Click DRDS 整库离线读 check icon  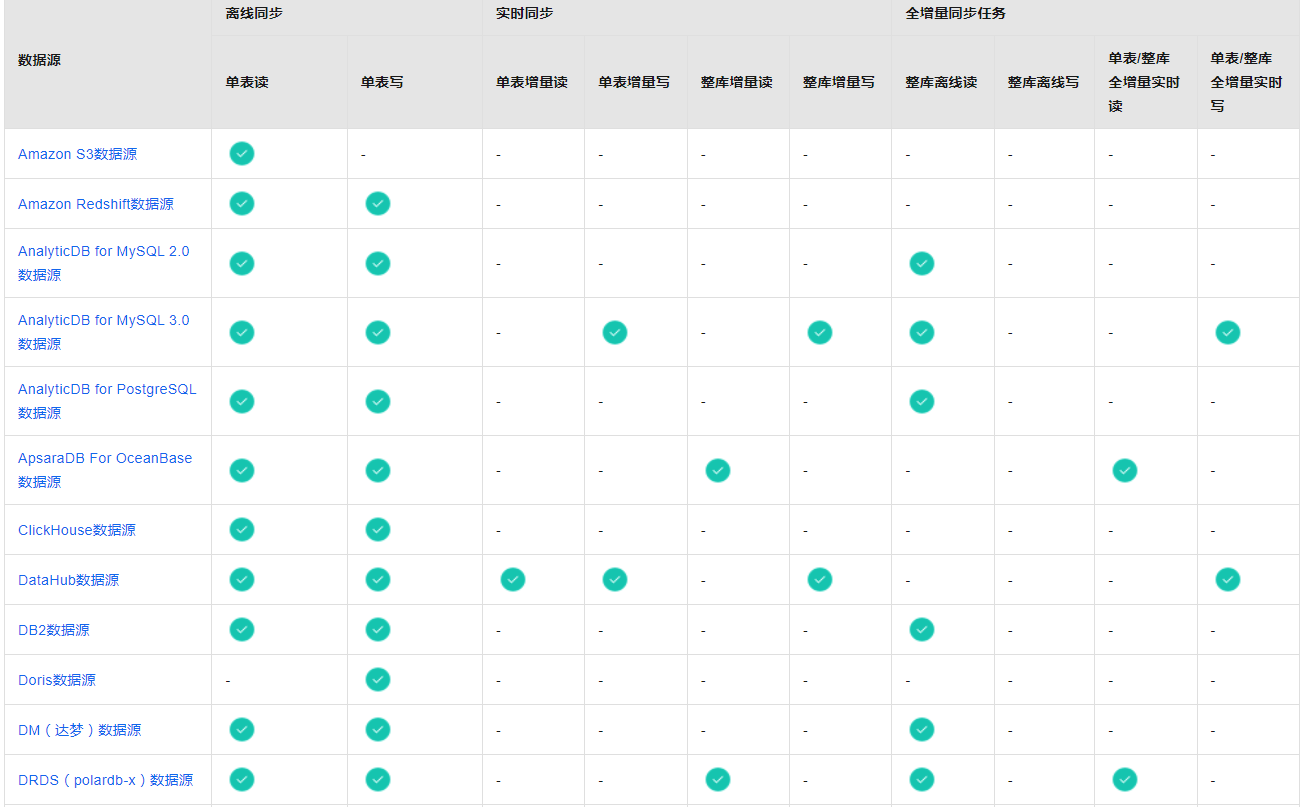(x=922, y=780)
